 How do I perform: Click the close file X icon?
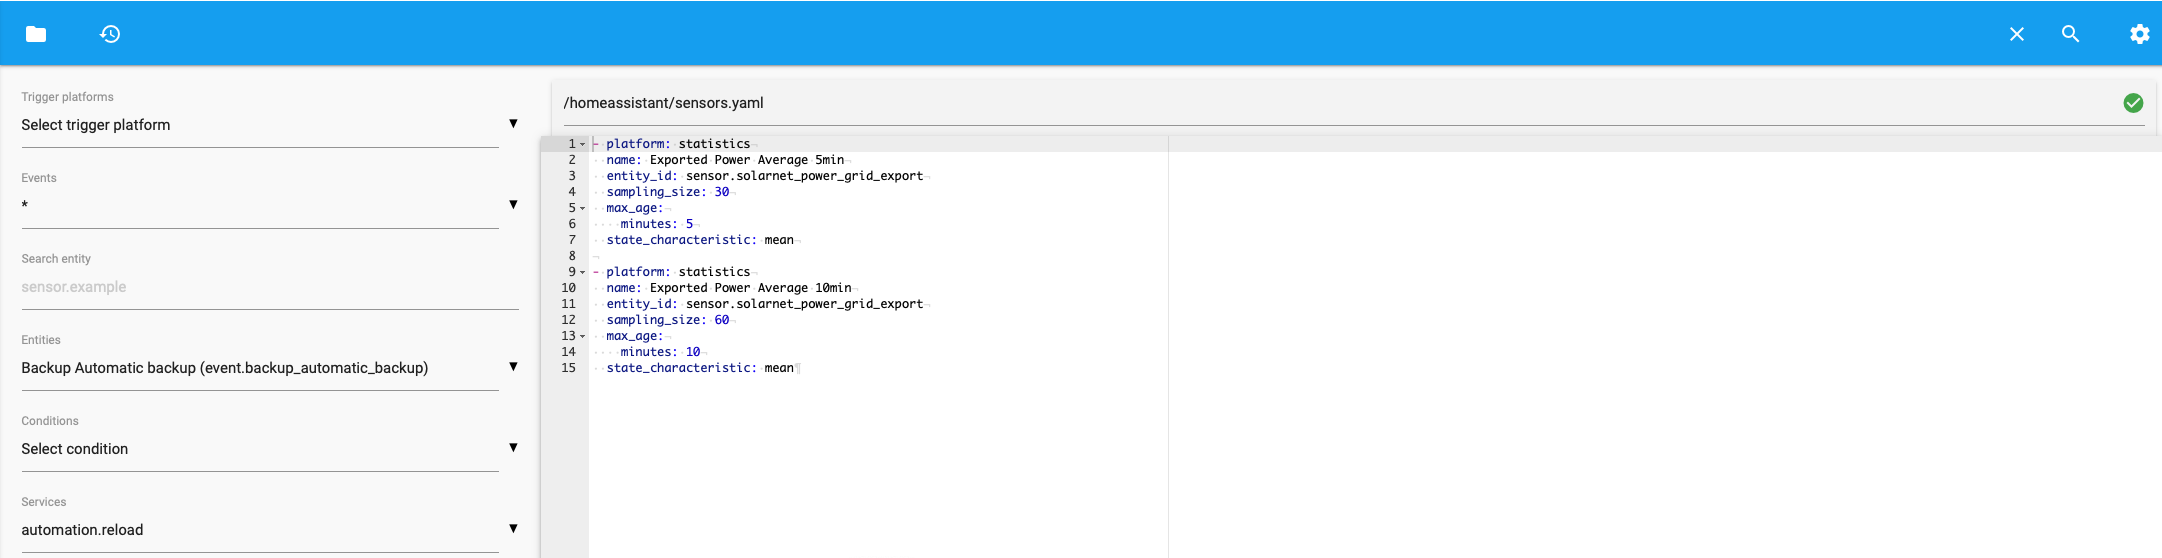[x=2016, y=34]
